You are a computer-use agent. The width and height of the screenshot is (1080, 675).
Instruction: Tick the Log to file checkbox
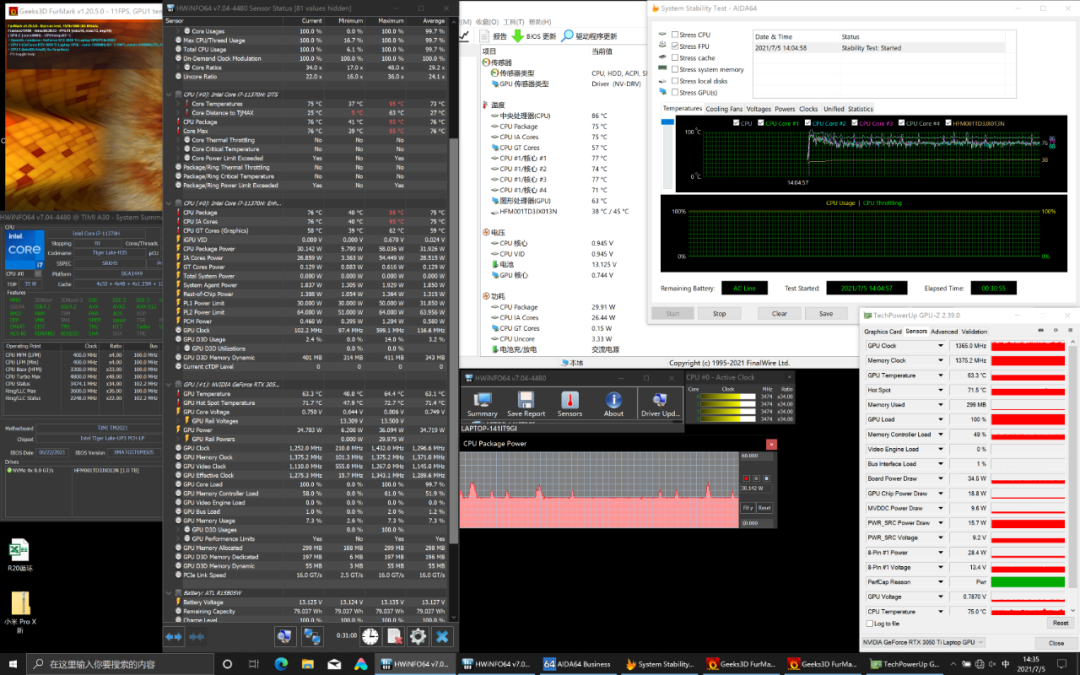click(x=869, y=623)
